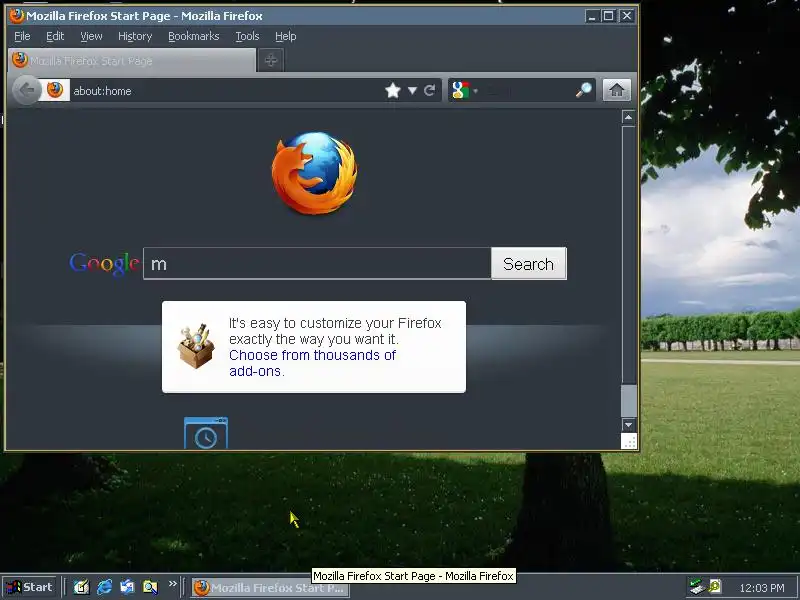Open the Edit menu
The image size is (800, 600).
[x=55, y=36]
